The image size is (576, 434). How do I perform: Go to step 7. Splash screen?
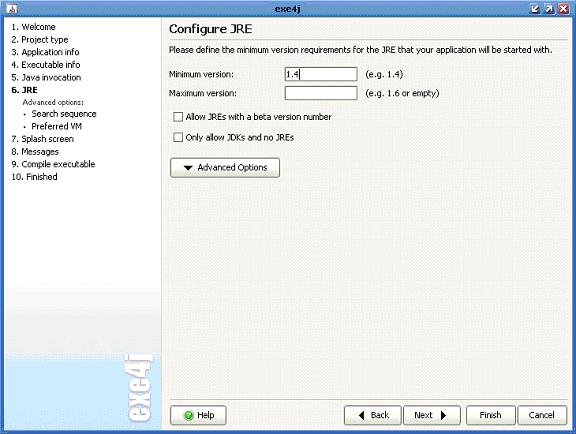[43, 139]
